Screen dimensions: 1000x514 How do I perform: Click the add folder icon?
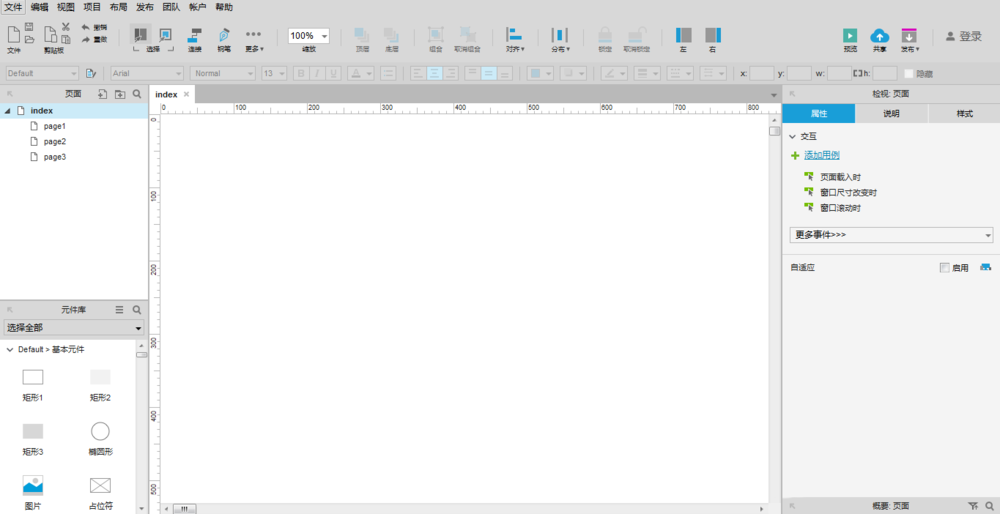tap(120, 94)
